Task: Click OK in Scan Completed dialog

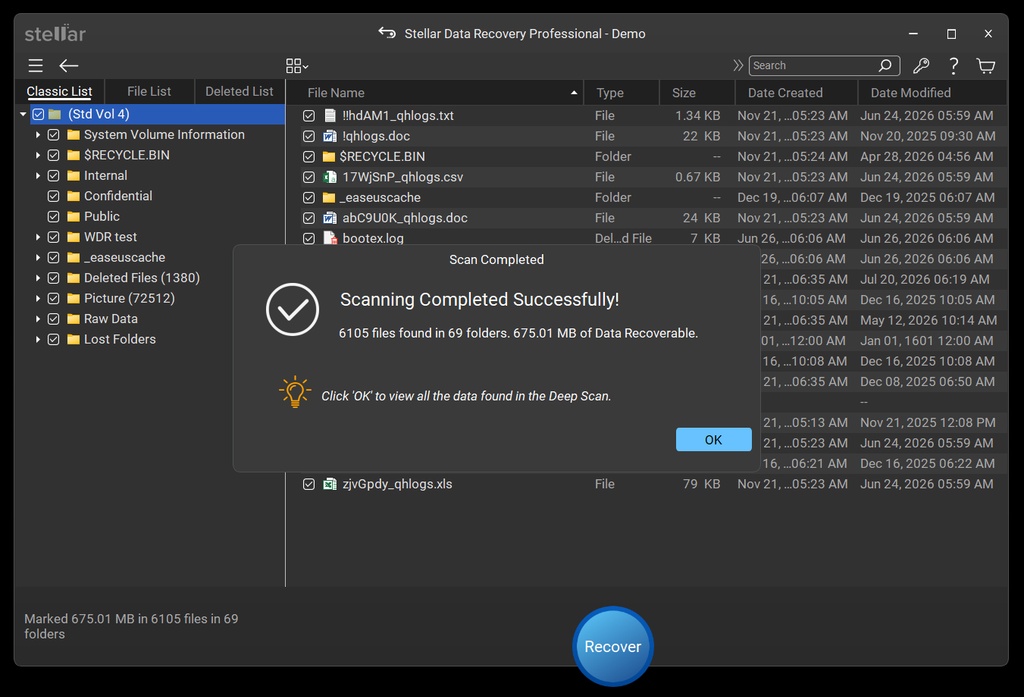Action: tap(713, 440)
